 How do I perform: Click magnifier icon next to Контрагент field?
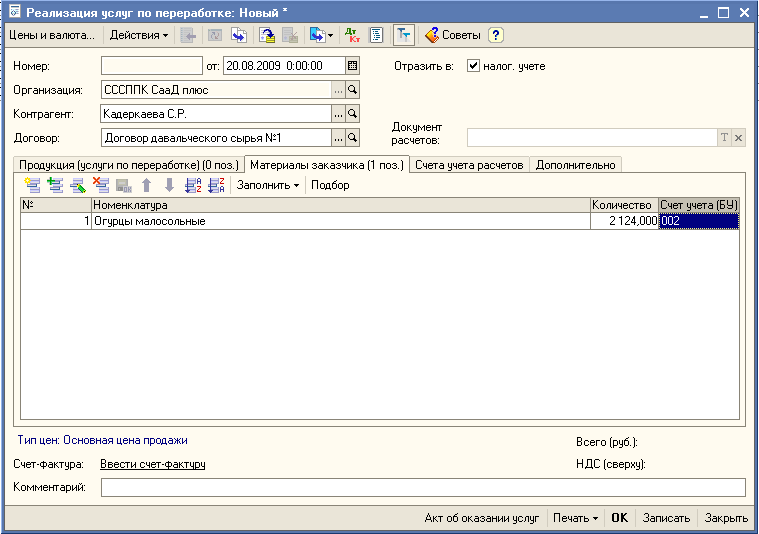tap(352, 114)
